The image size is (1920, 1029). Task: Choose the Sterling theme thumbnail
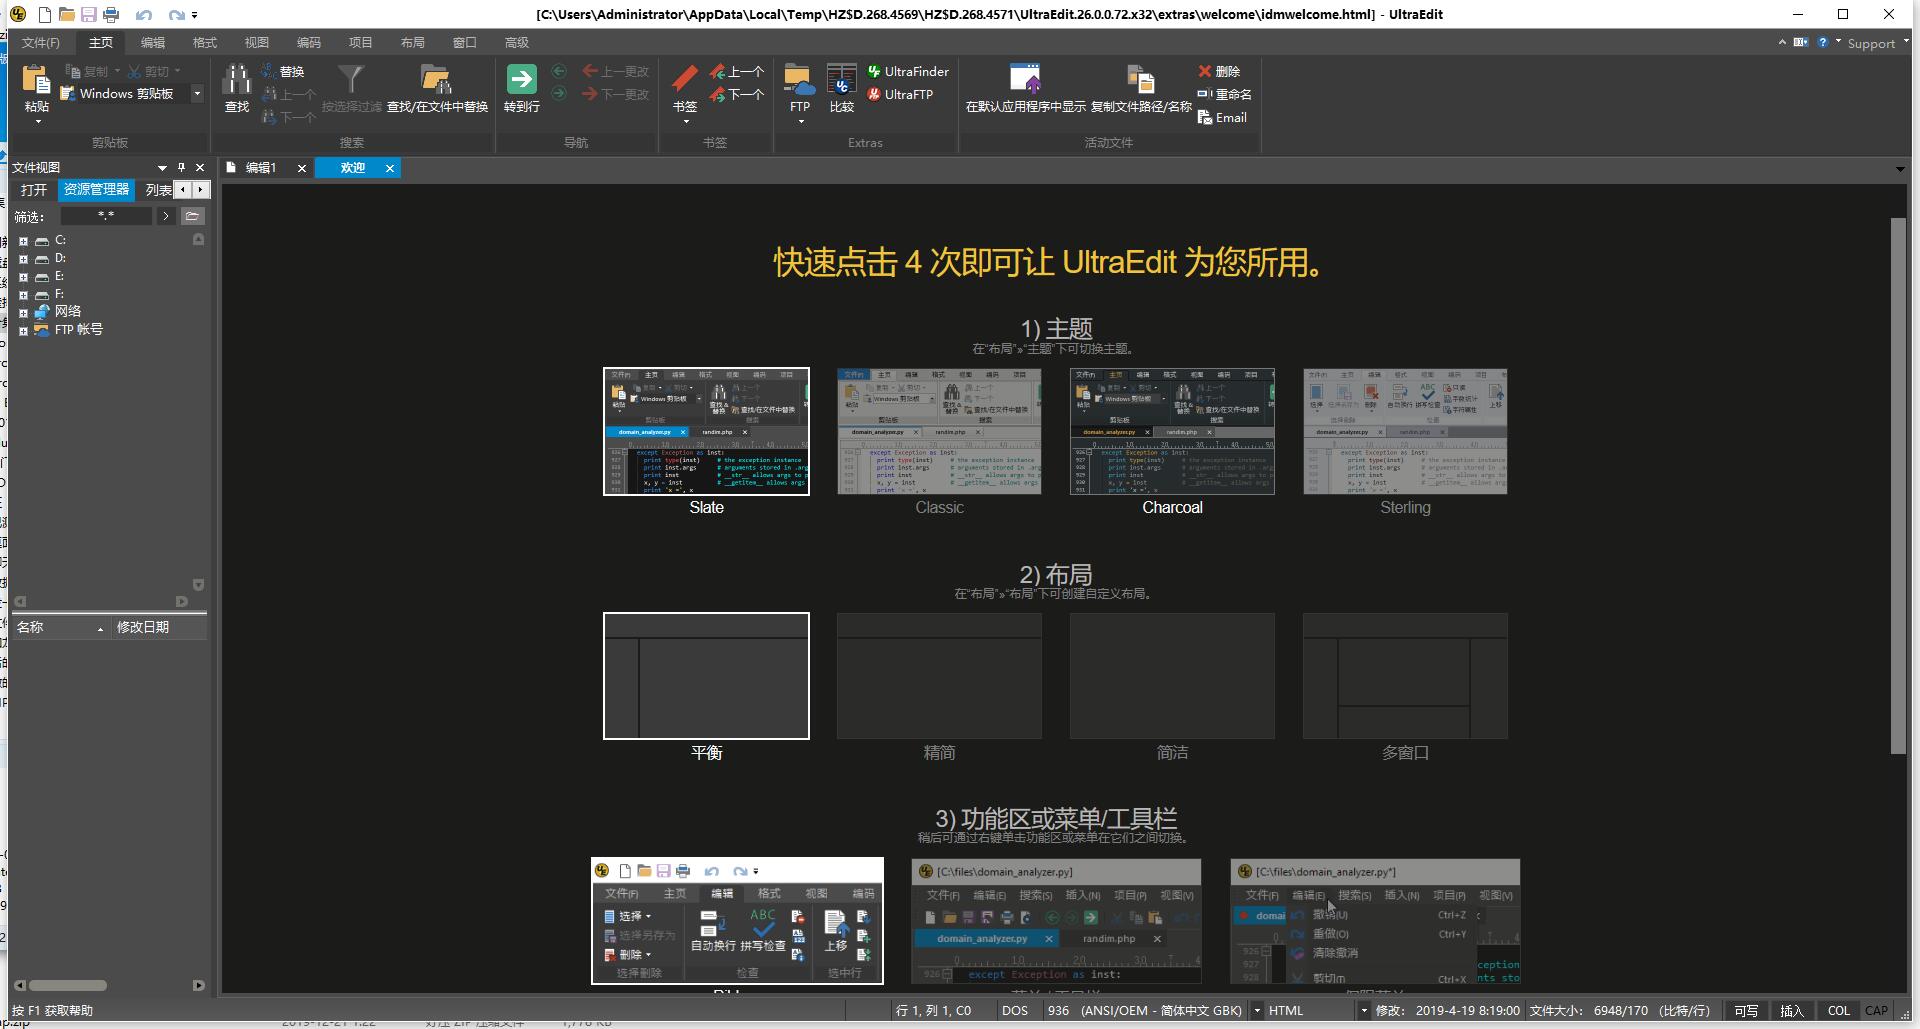pos(1405,431)
